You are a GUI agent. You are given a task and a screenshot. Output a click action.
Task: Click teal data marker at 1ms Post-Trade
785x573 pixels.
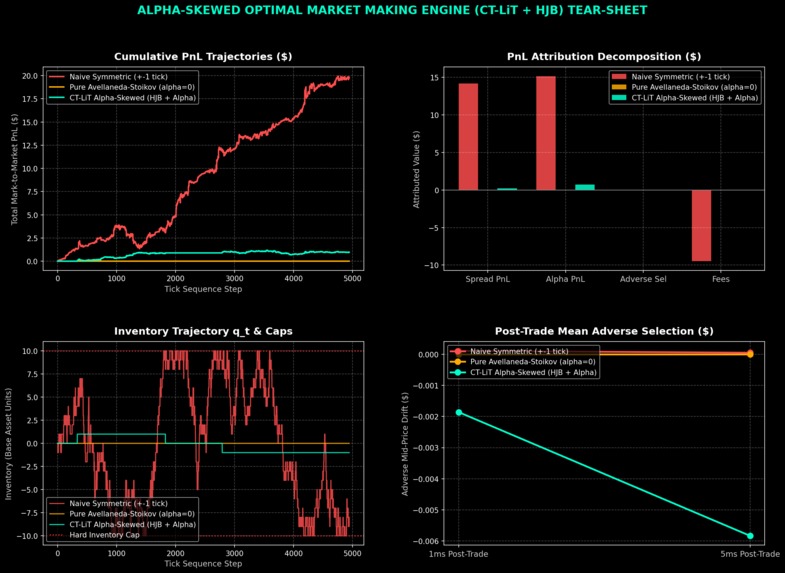(x=459, y=412)
